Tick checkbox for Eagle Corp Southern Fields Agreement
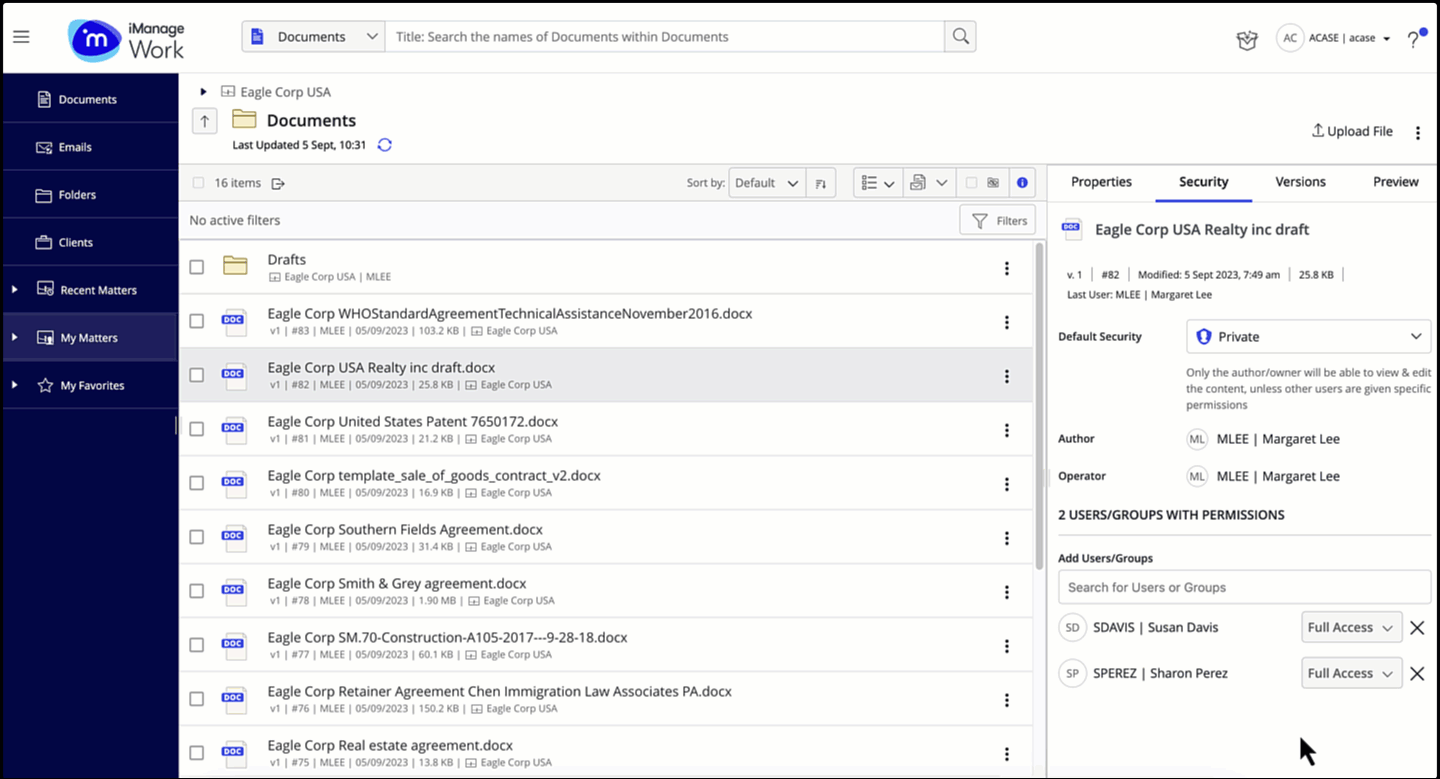Screen dimensions: 1440x779 pyautogui.click(x=197, y=537)
